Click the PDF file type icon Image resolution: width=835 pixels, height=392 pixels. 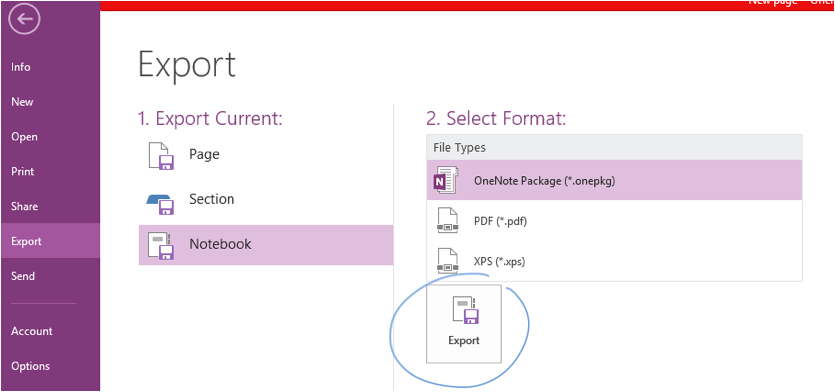tap(447, 221)
